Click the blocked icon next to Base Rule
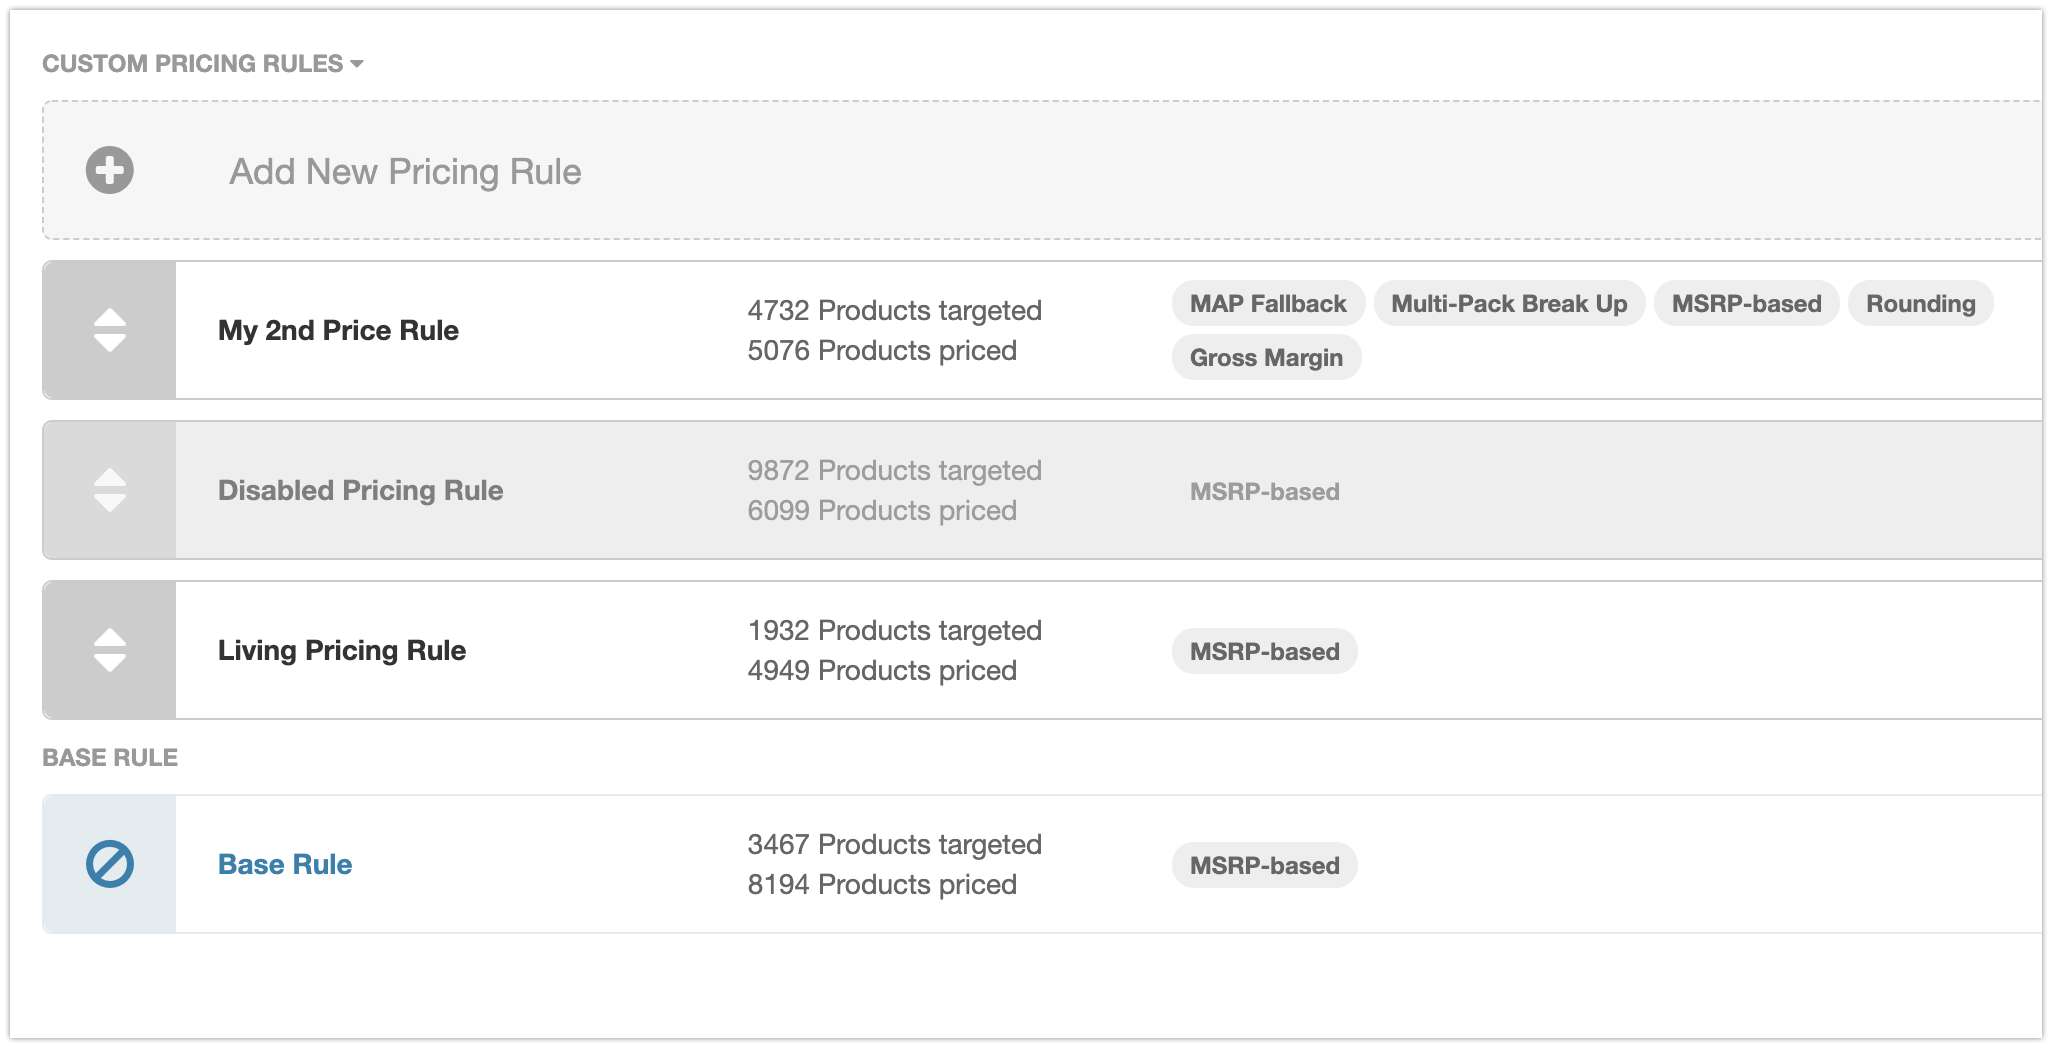 click(x=110, y=863)
